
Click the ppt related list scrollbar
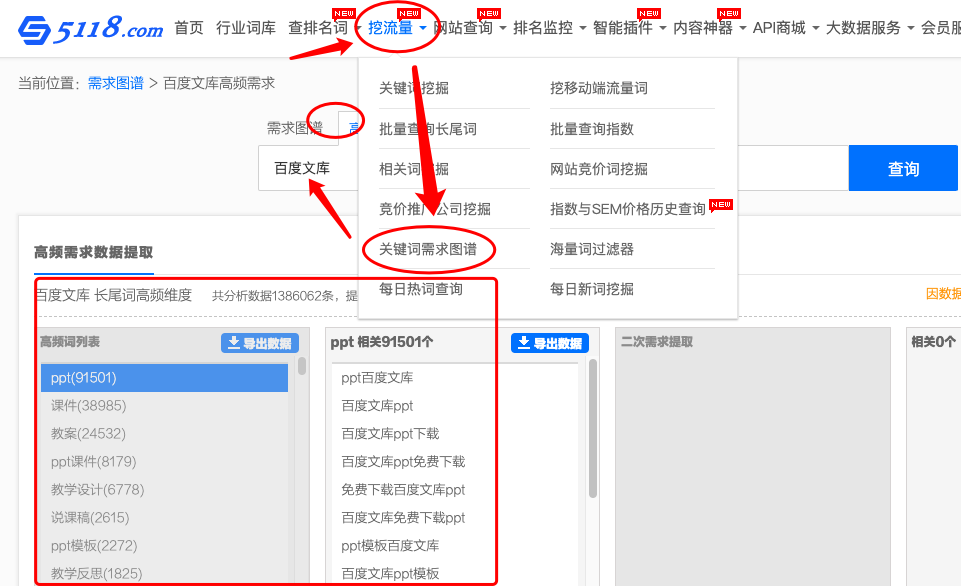593,428
